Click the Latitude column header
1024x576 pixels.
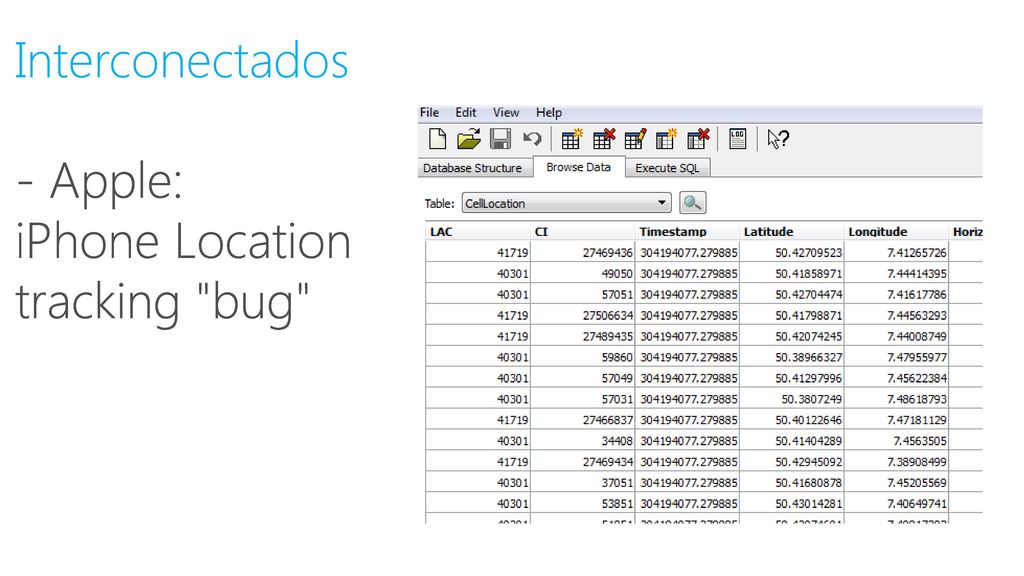pos(792,231)
